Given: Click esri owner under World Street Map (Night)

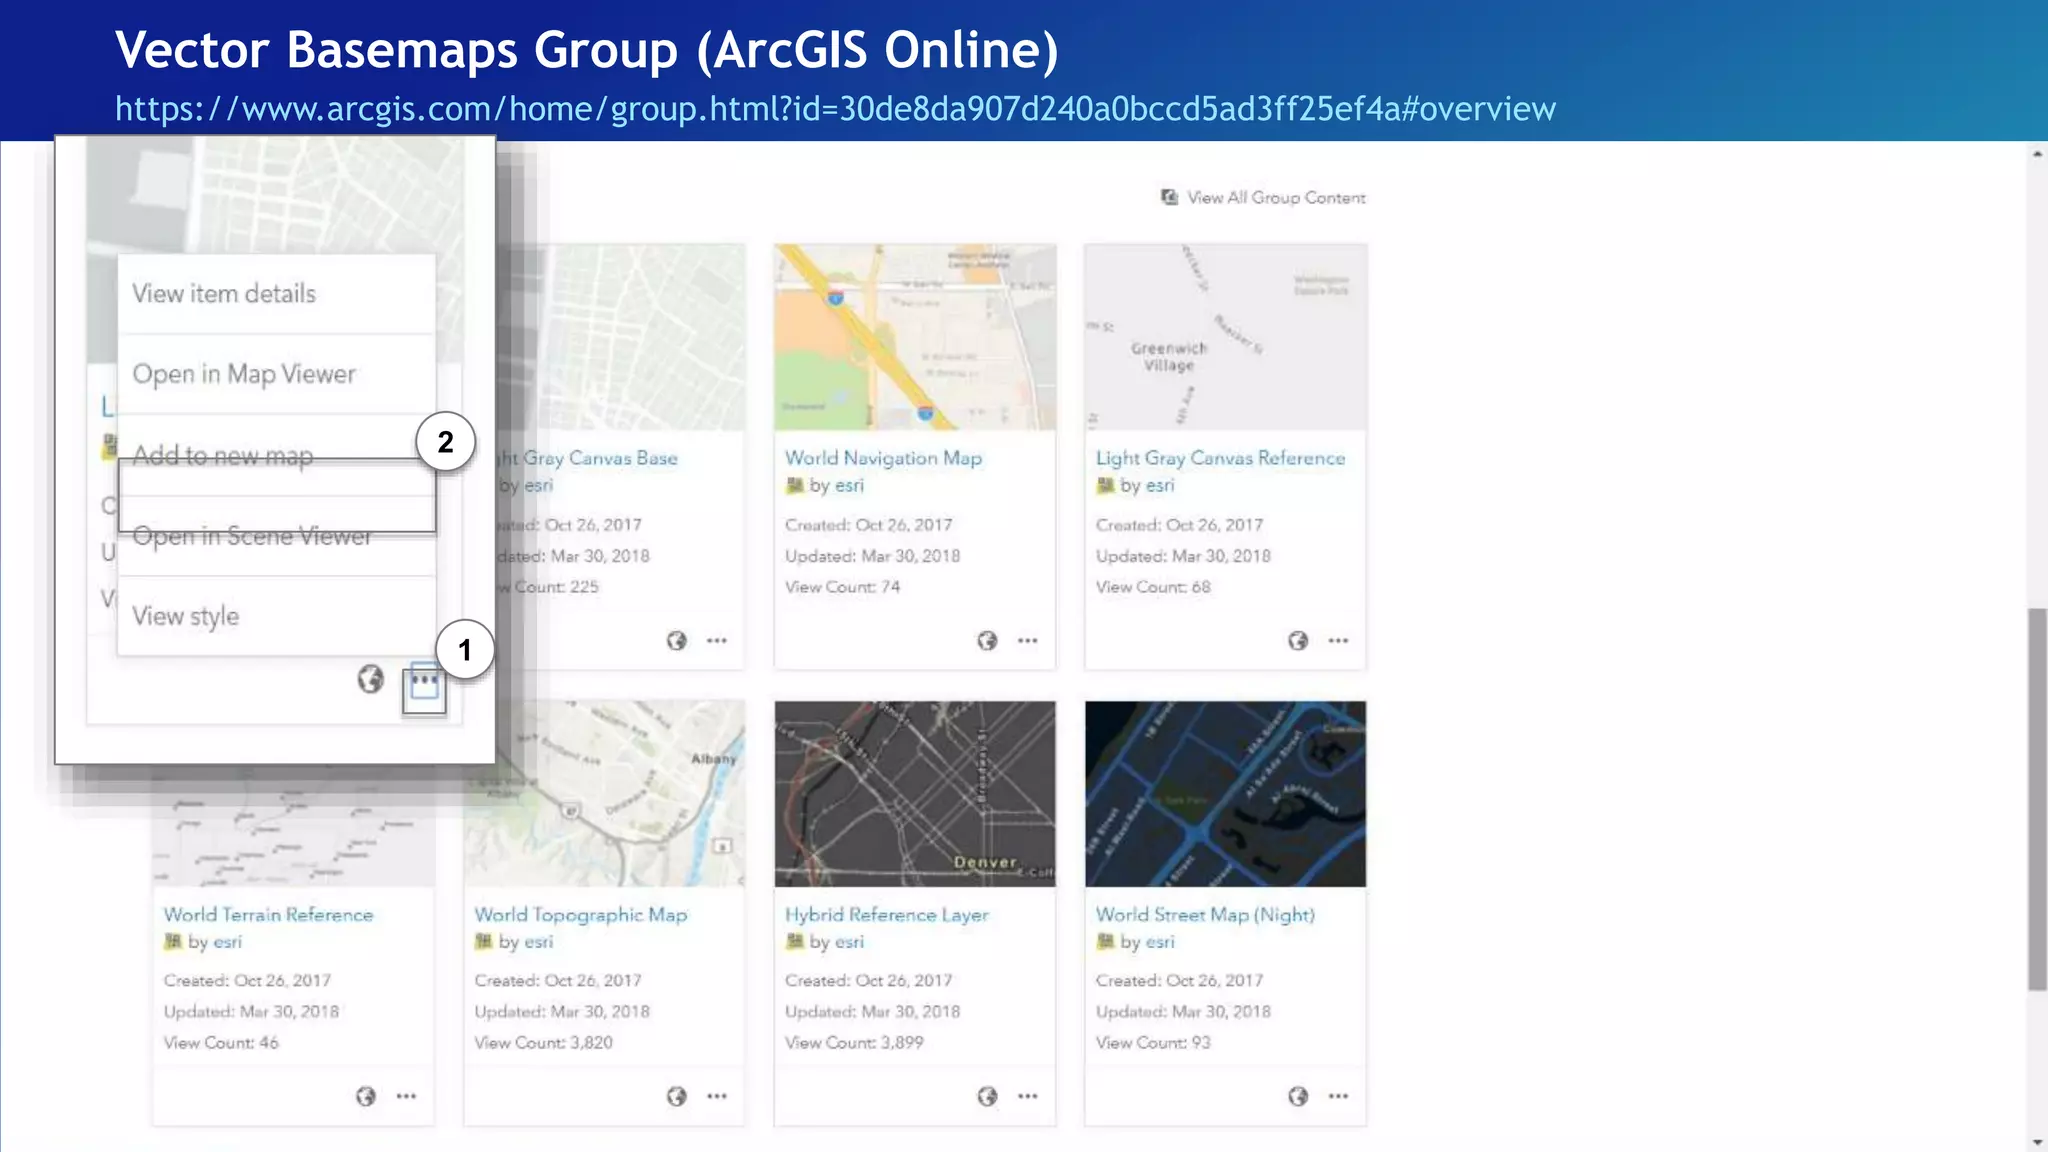Looking at the screenshot, I should click(1160, 941).
